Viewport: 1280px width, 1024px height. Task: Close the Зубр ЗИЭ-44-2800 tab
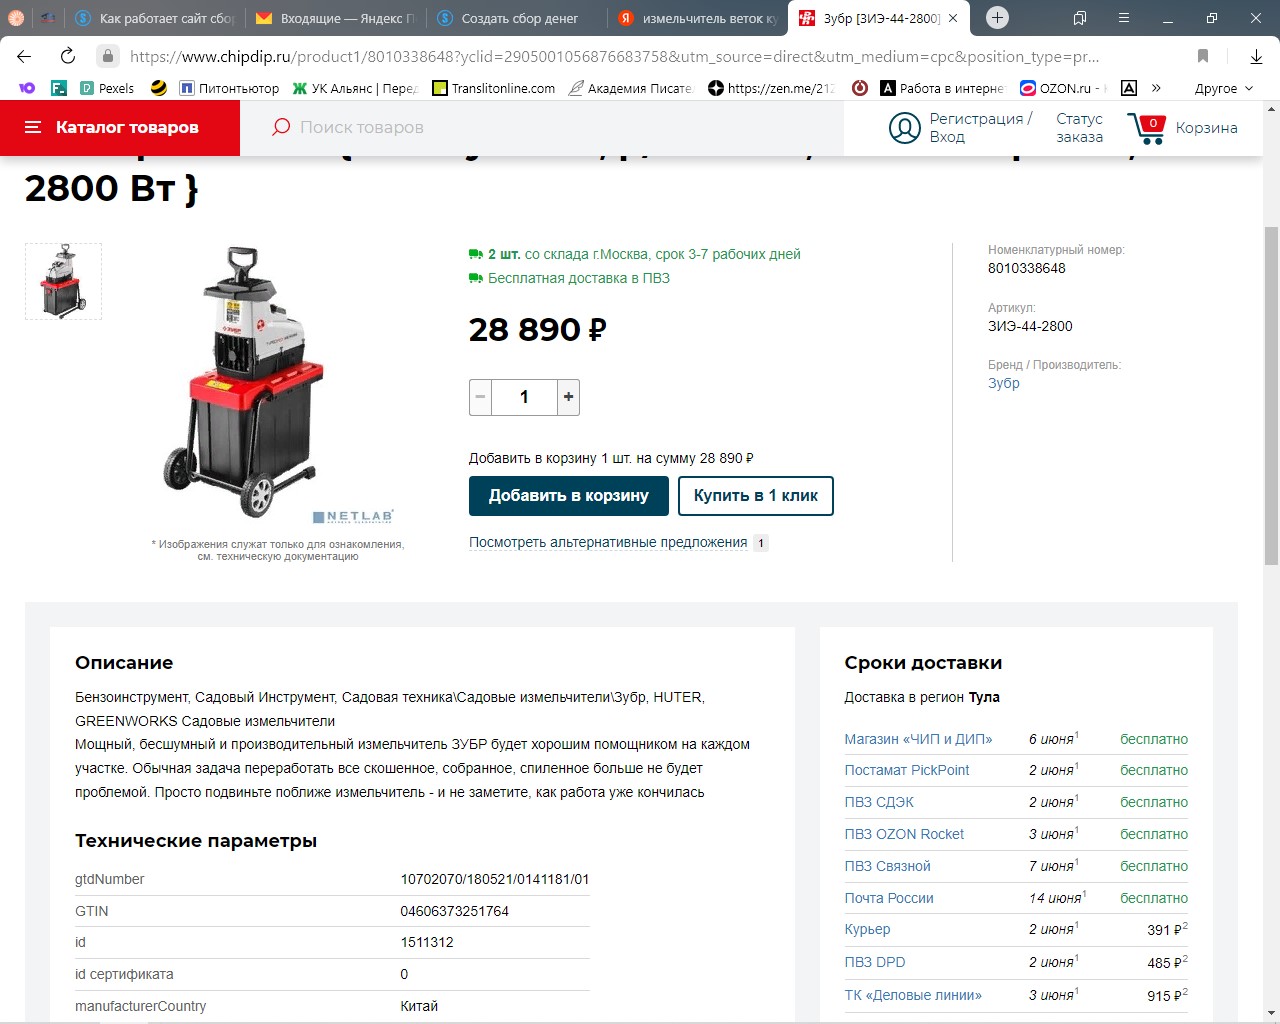pos(953,18)
